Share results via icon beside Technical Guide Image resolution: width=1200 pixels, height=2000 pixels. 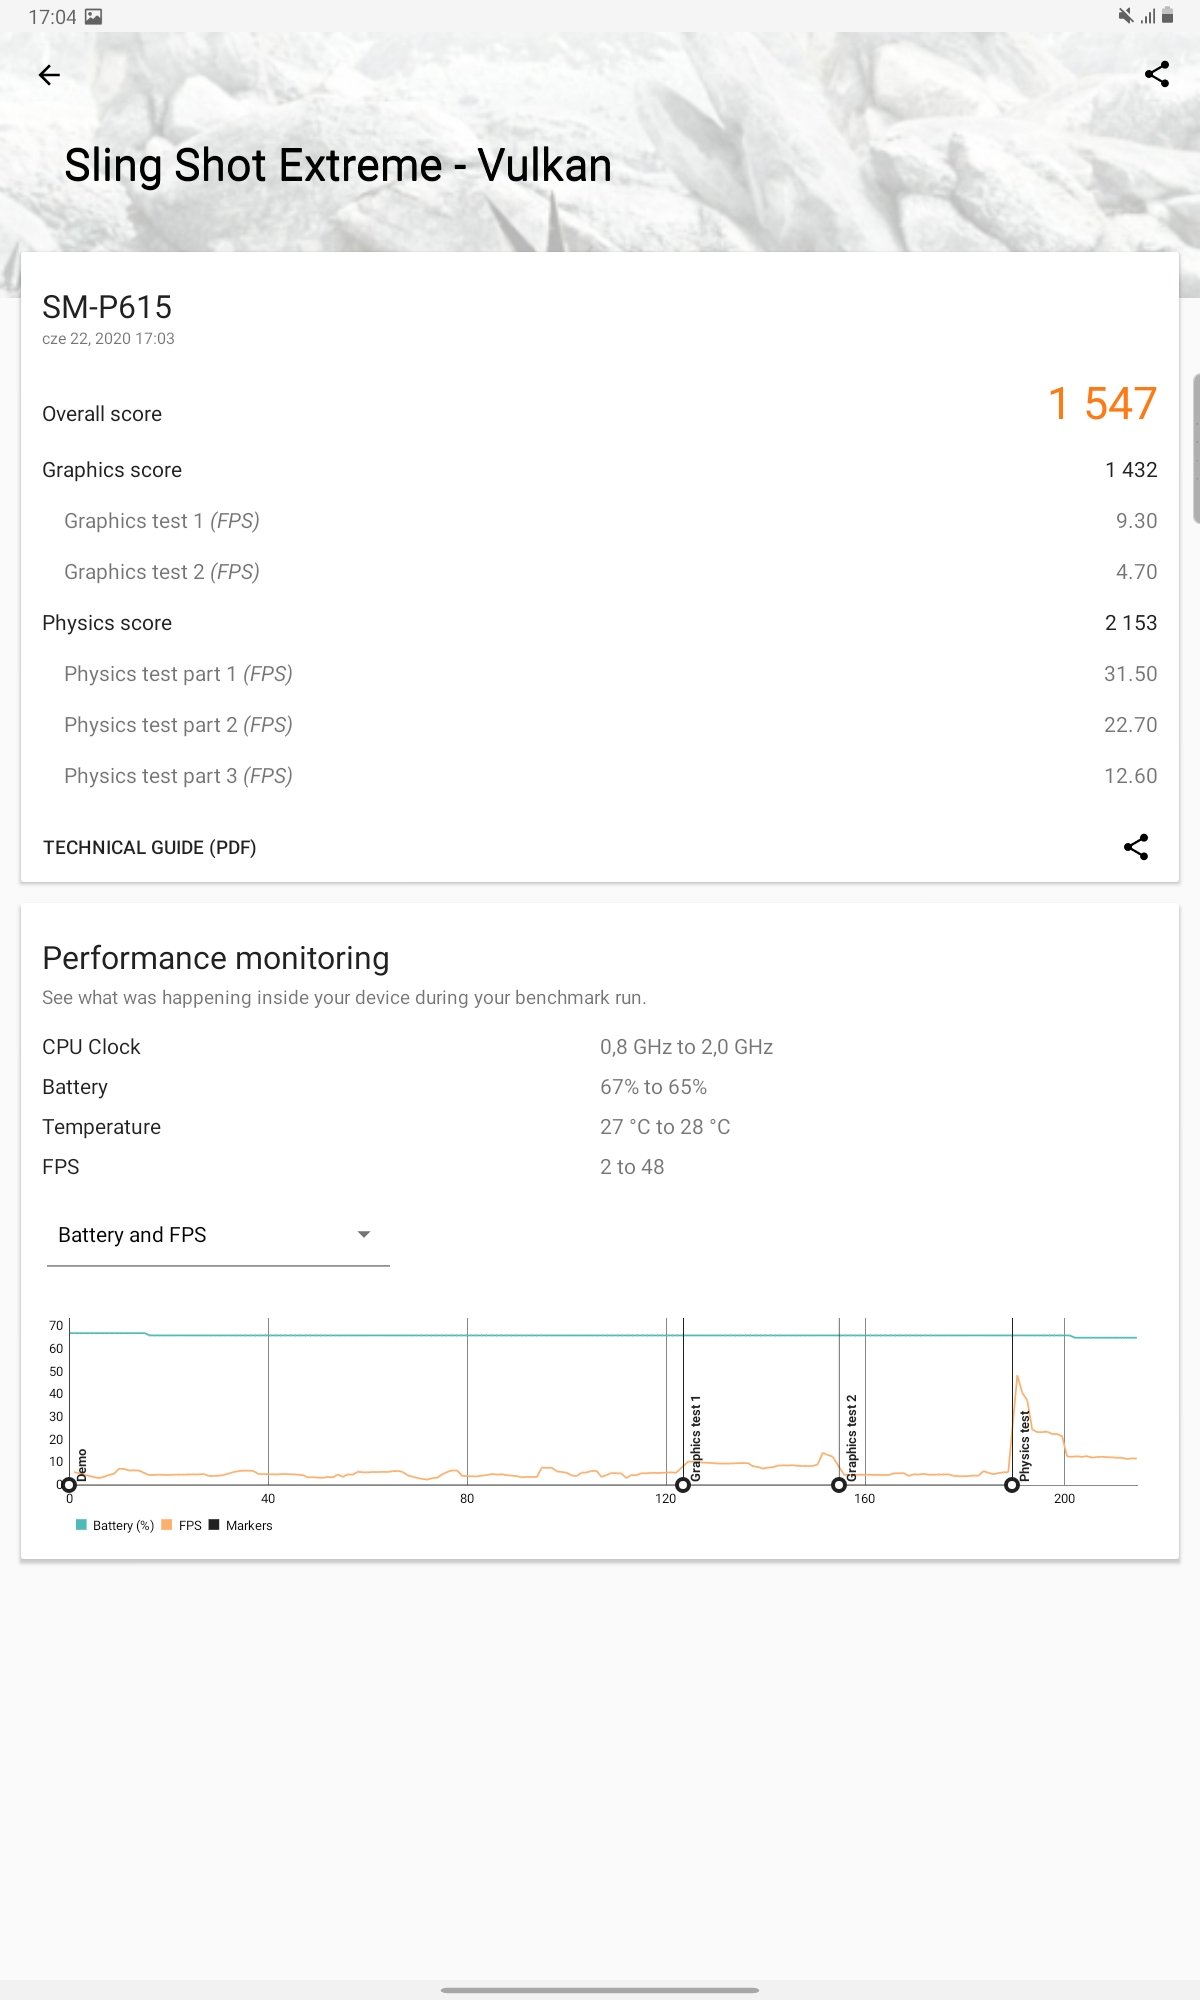tap(1136, 847)
